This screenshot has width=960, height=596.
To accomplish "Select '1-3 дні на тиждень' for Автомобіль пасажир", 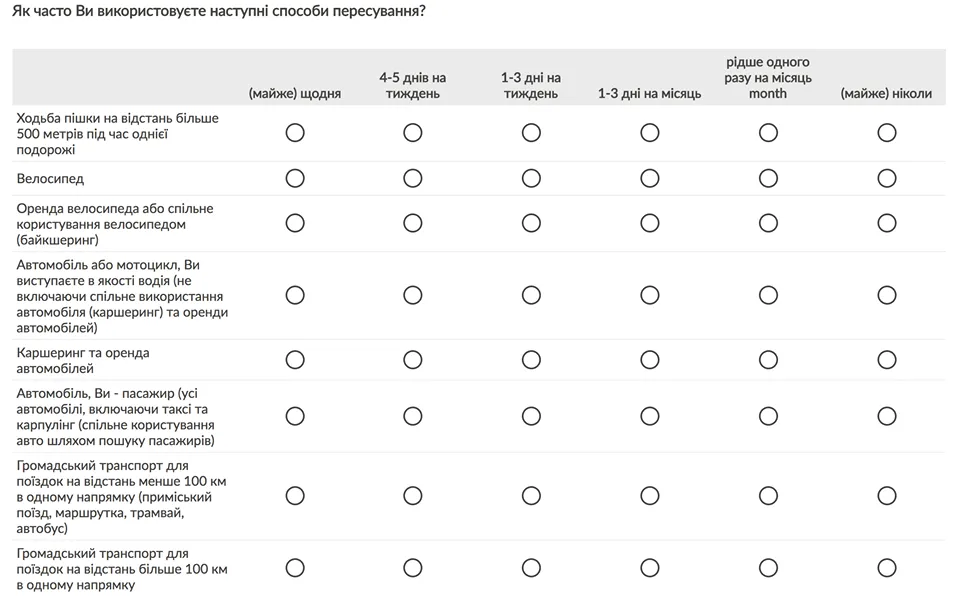I will (x=531, y=416).
